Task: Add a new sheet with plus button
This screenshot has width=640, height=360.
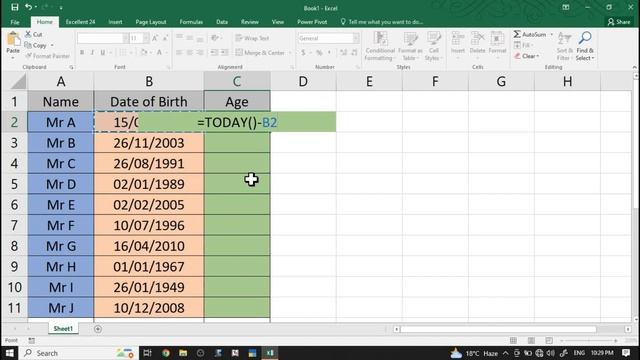Action: click(x=98, y=329)
